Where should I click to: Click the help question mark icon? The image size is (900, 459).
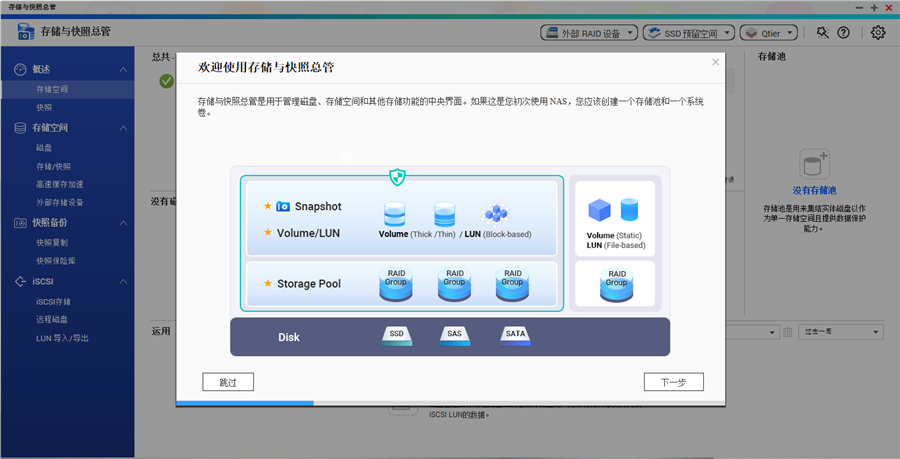[x=843, y=32]
